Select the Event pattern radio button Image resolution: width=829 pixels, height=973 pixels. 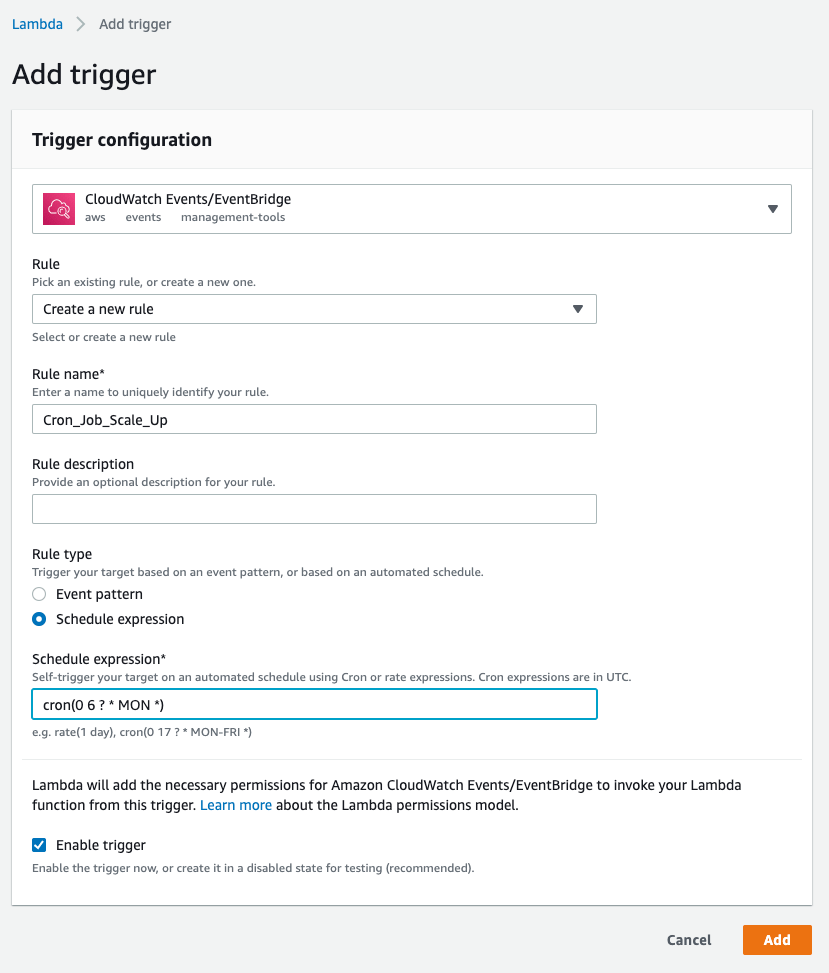(39, 594)
